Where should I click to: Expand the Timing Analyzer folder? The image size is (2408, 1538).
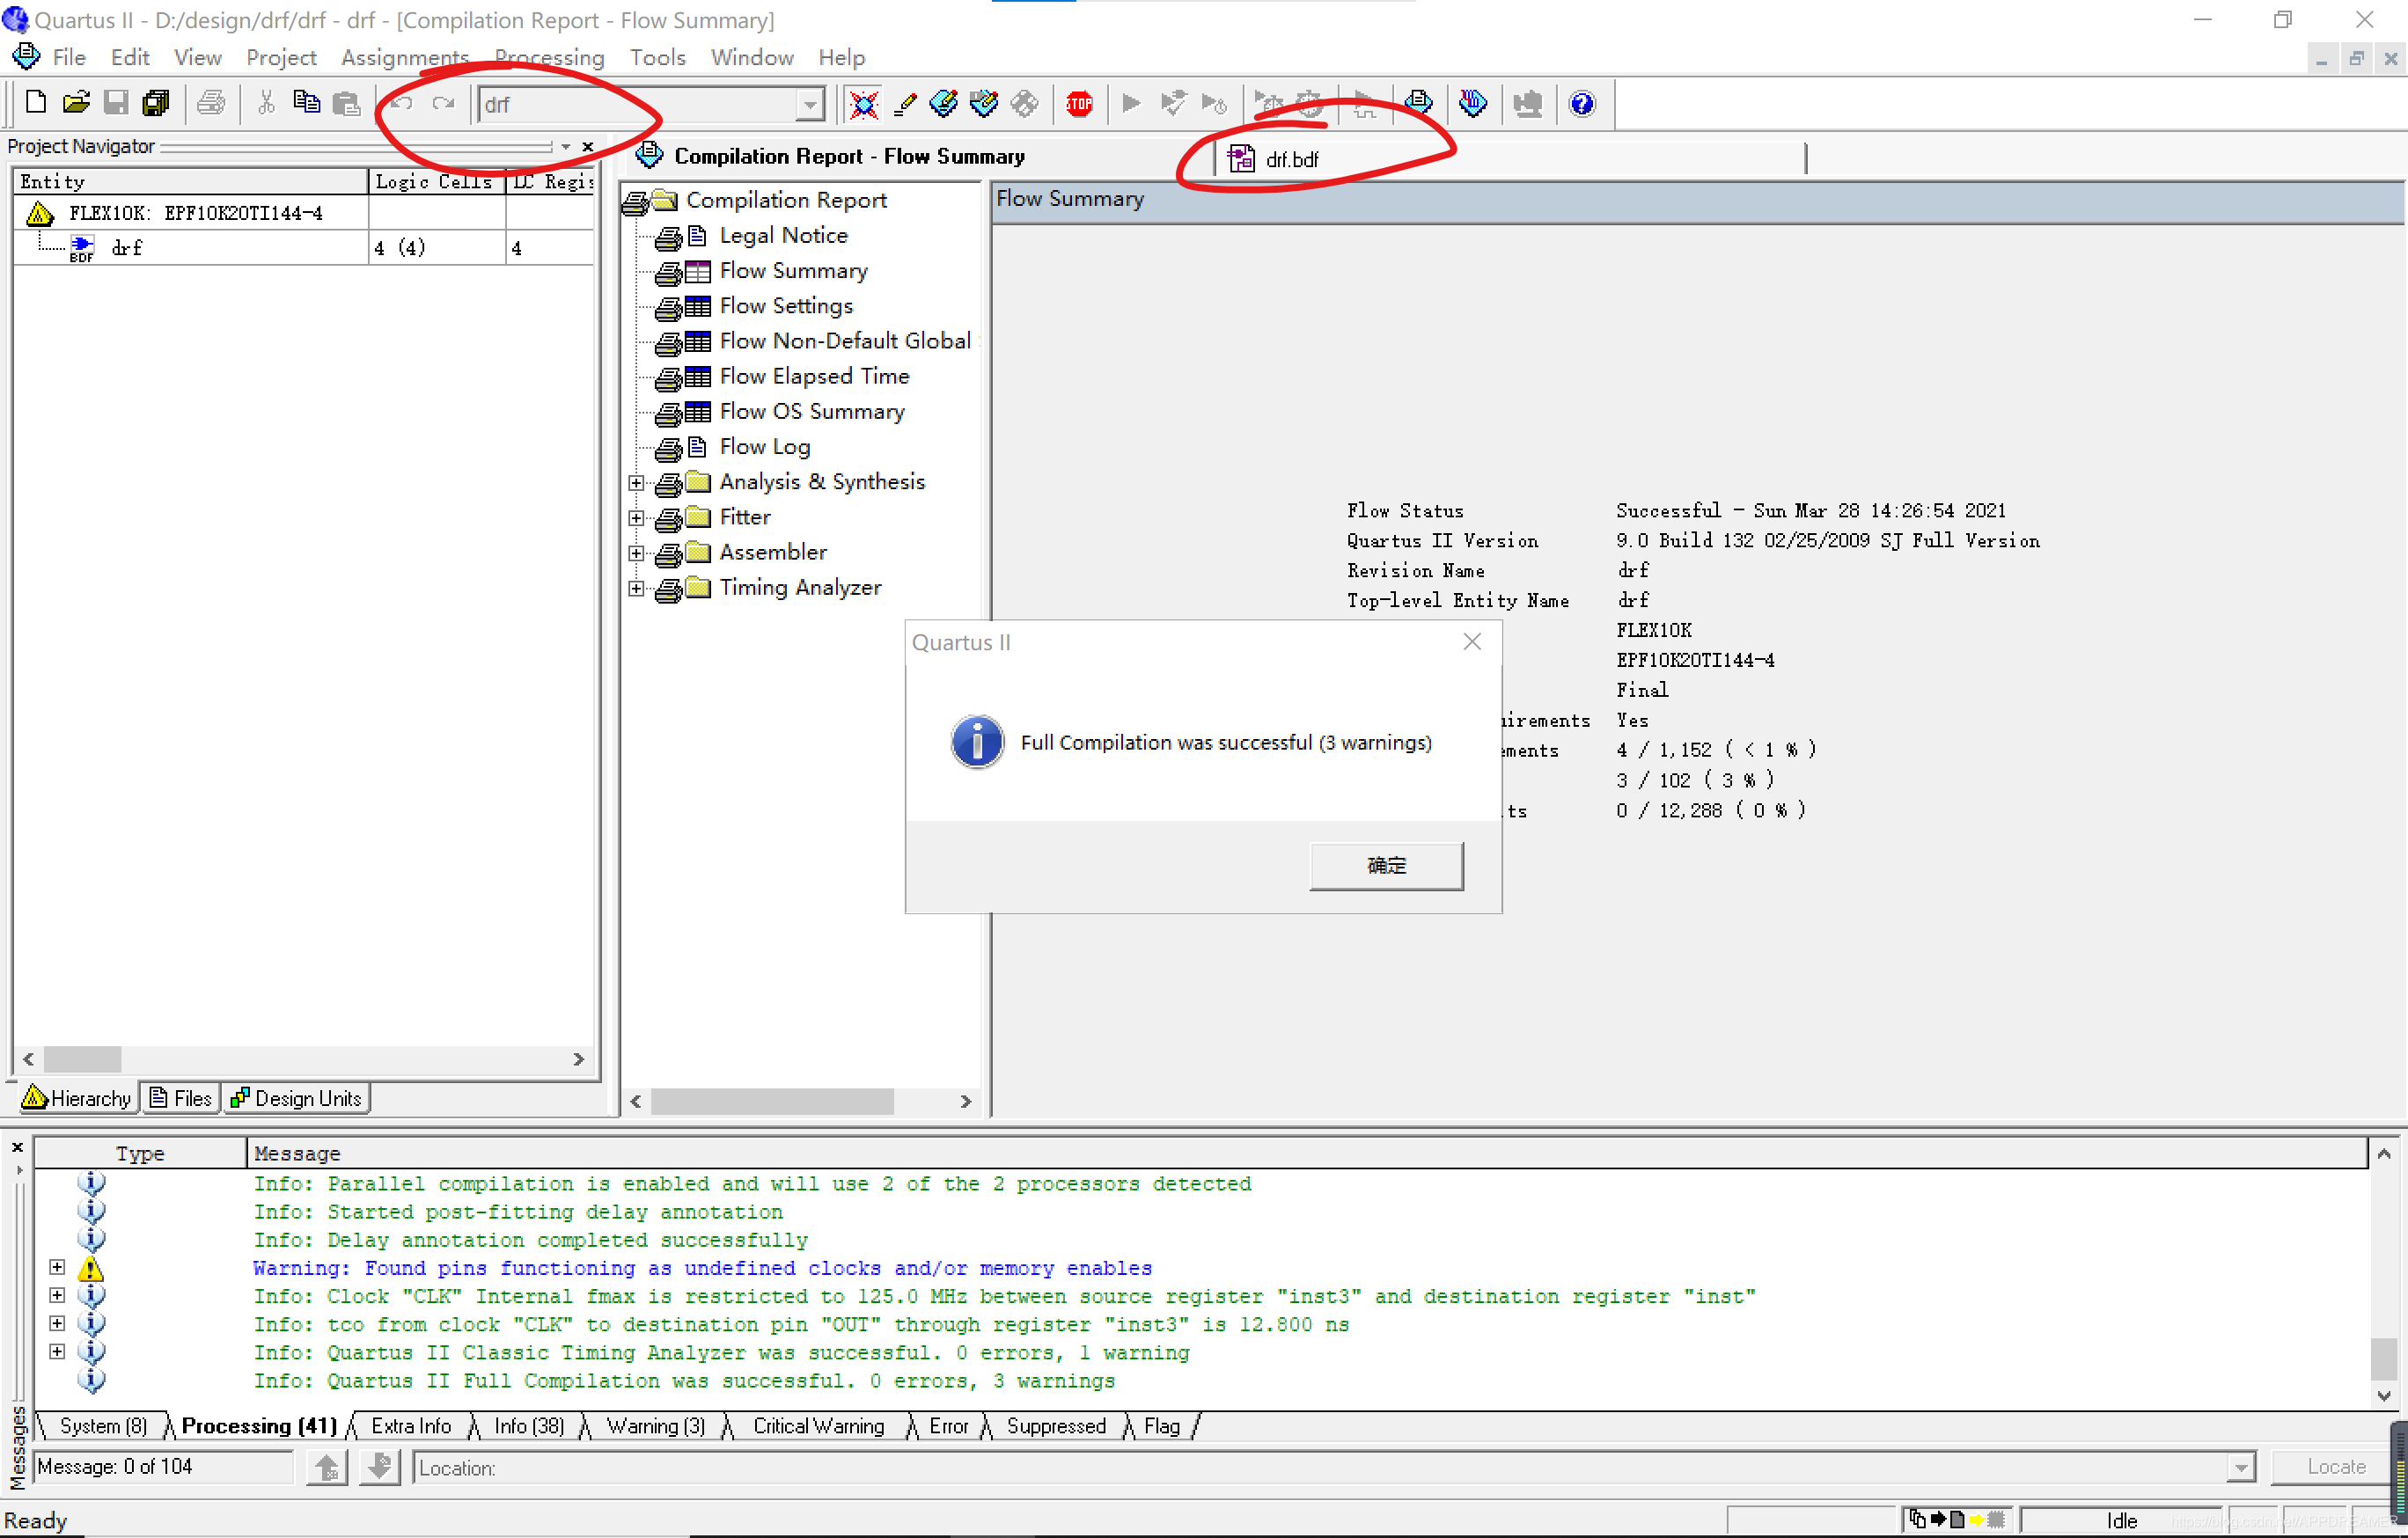coord(636,588)
